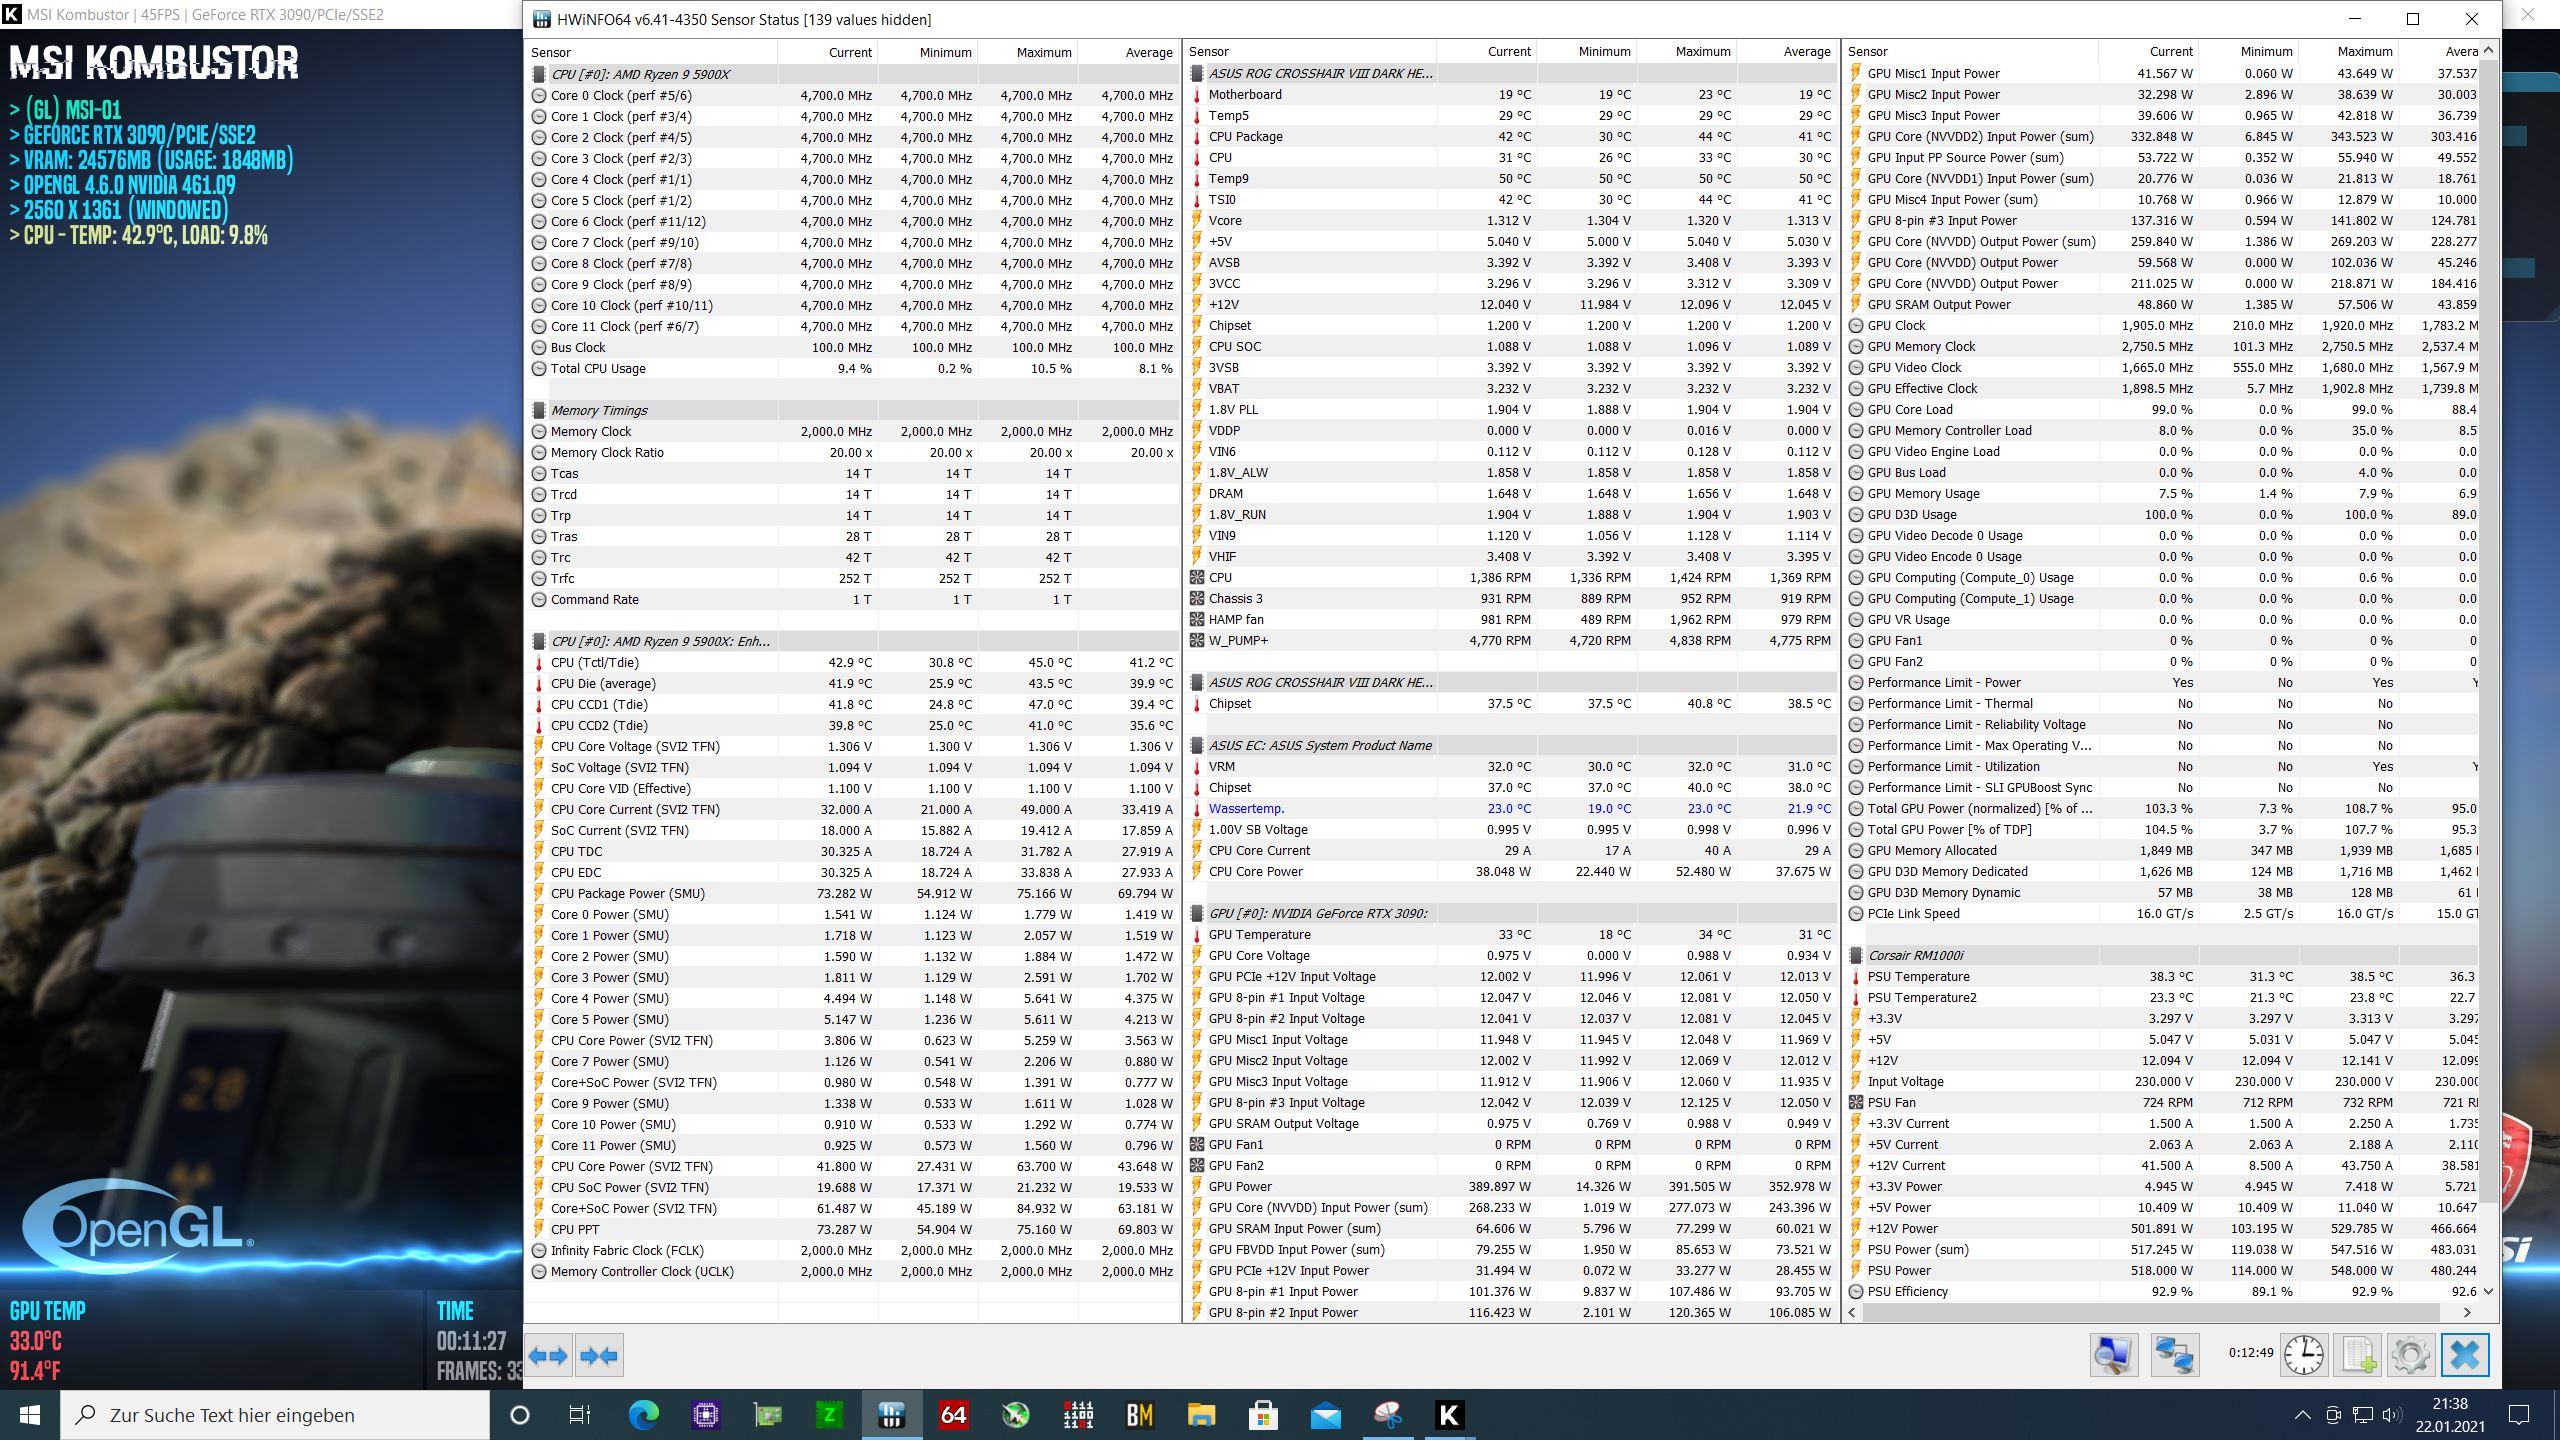Open AIDA64 from the taskbar
This screenshot has width=2560, height=1440.
[x=953, y=1415]
